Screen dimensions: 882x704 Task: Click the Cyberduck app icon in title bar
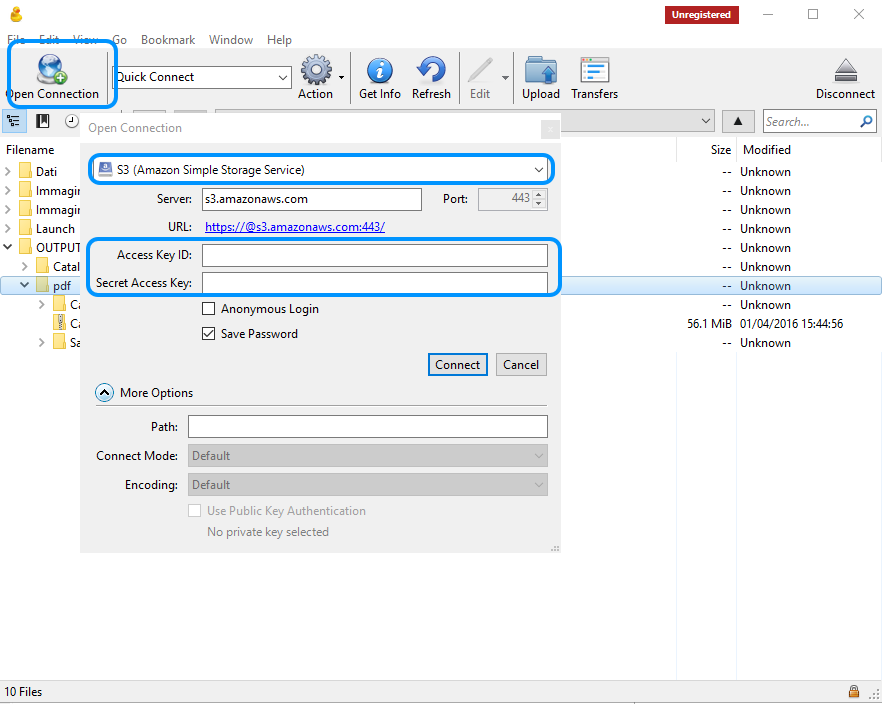[16, 14]
